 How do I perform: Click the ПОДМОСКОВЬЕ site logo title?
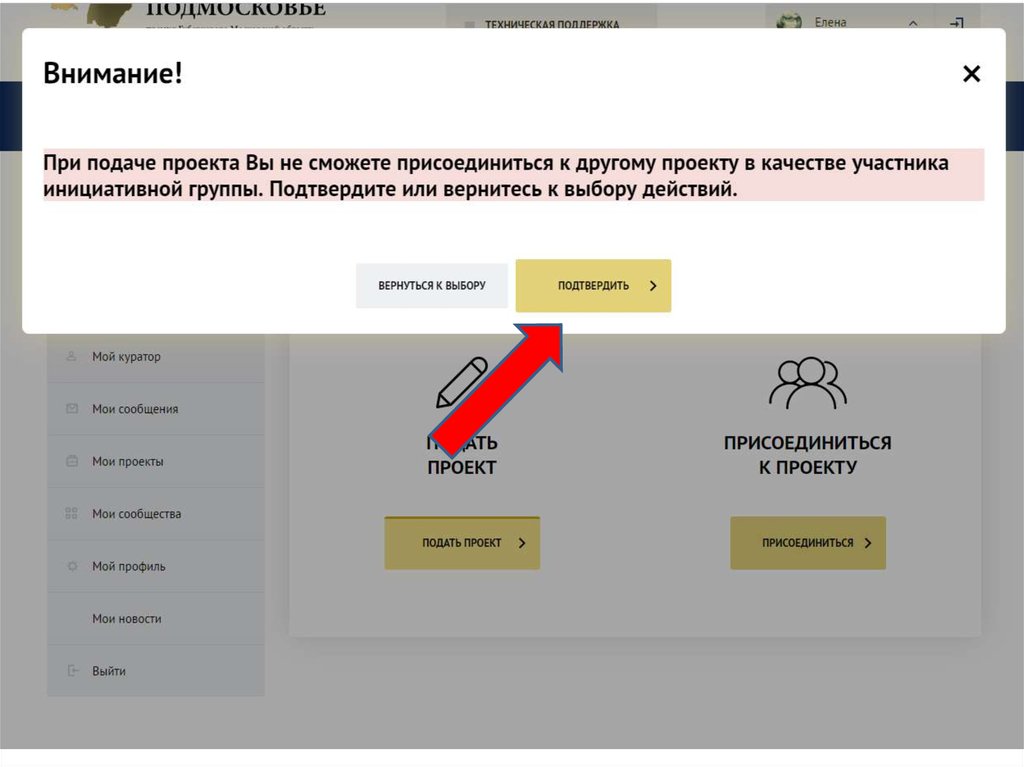(x=236, y=8)
